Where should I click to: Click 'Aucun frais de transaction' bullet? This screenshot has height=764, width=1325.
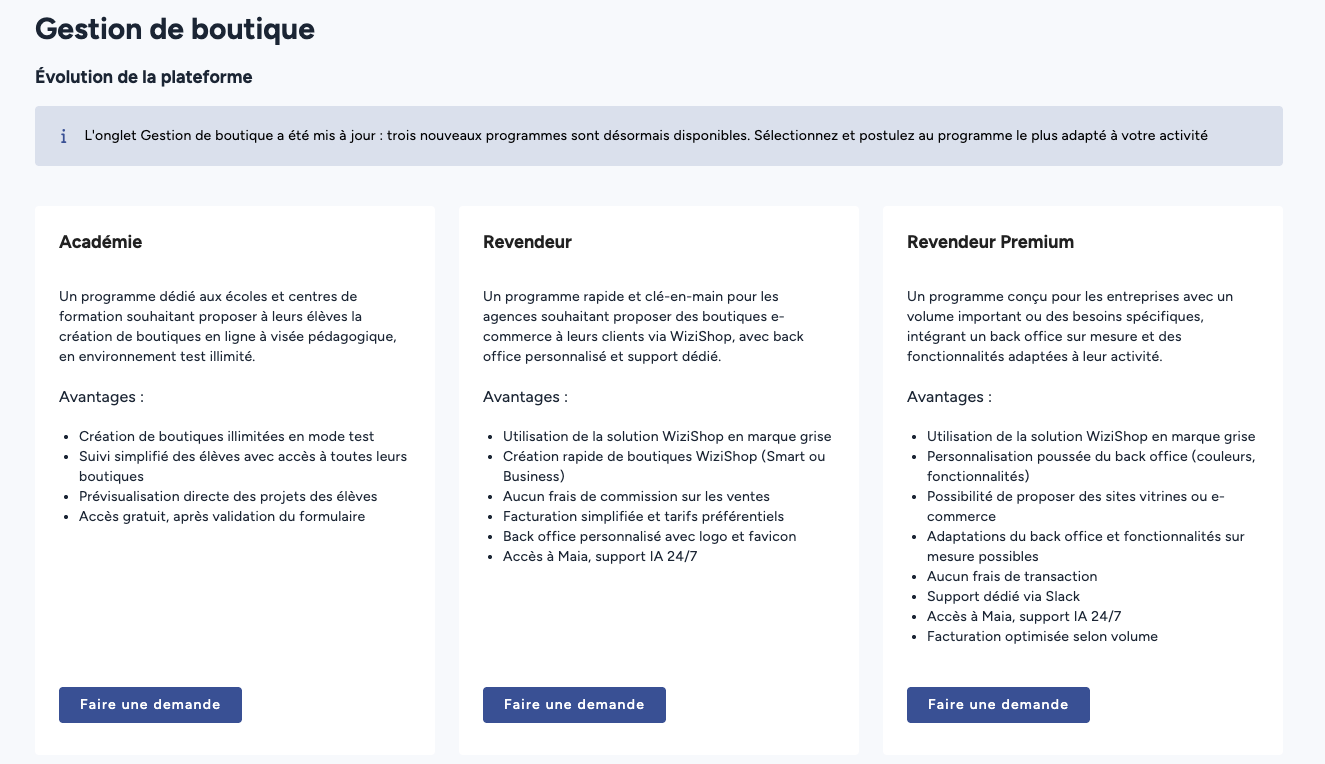(x=1012, y=576)
